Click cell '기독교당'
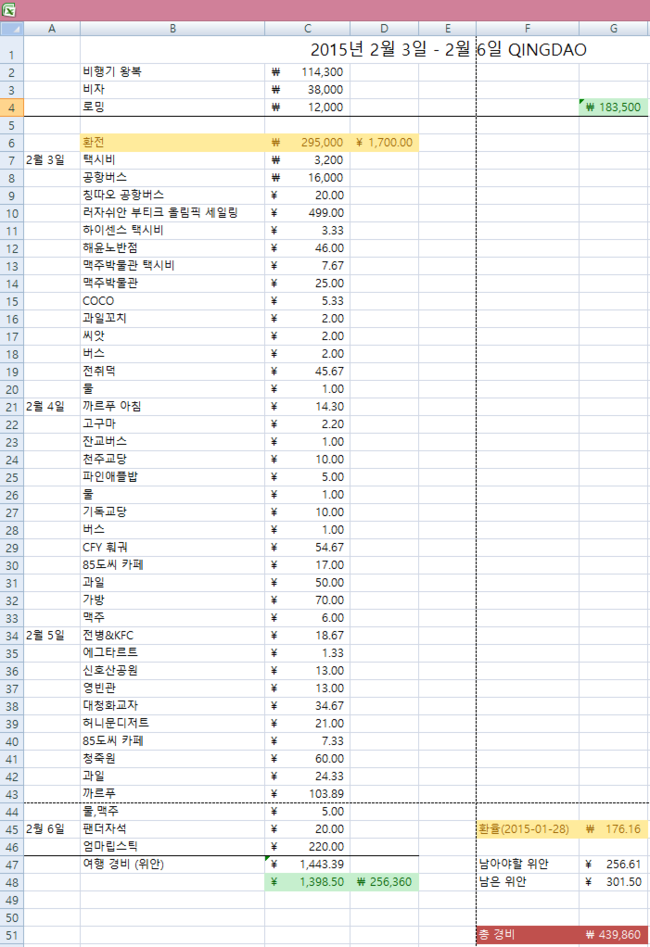The width and height of the screenshot is (650, 947). click(x=172, y=512)
